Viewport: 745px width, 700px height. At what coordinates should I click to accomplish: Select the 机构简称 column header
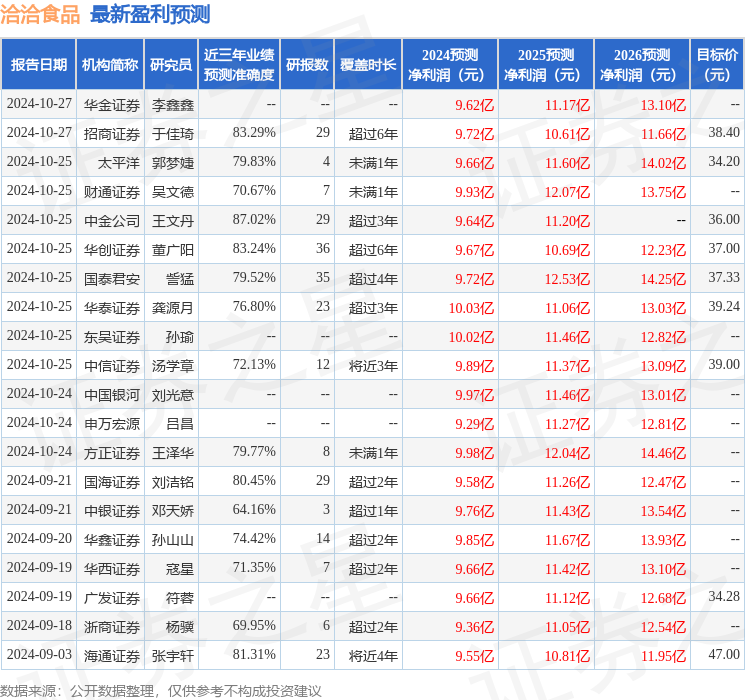(110, 65)
